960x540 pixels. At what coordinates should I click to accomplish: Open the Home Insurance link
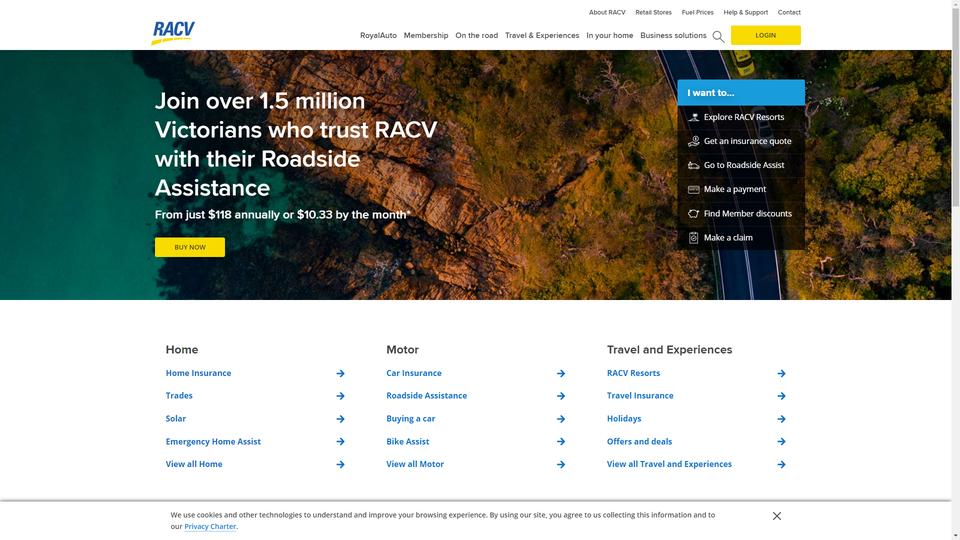point(198,373)
